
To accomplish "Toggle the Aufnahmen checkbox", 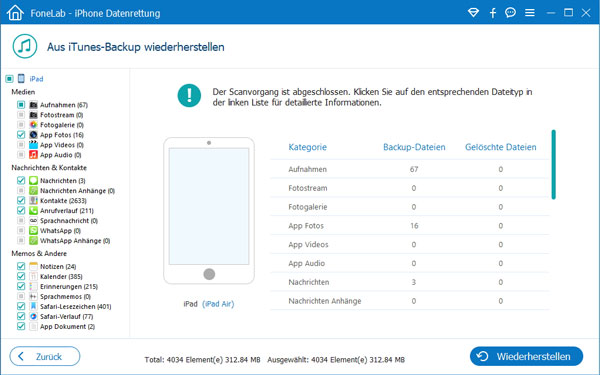I will pyautogui.click(x=21, y=104).
